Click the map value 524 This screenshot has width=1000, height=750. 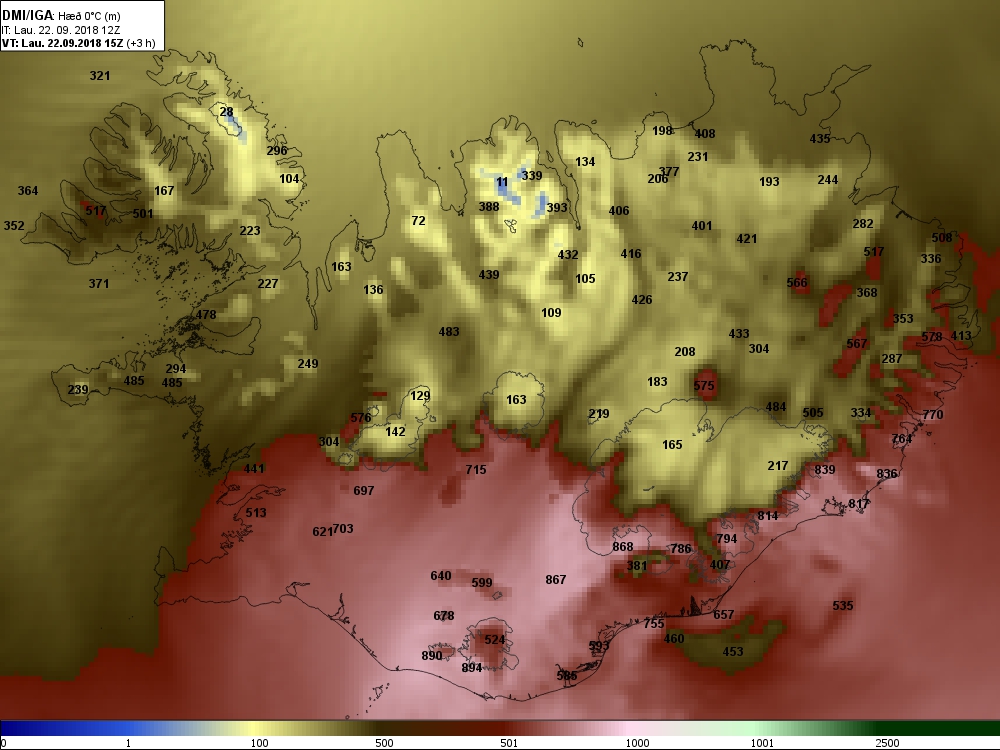tap(495, 640)
